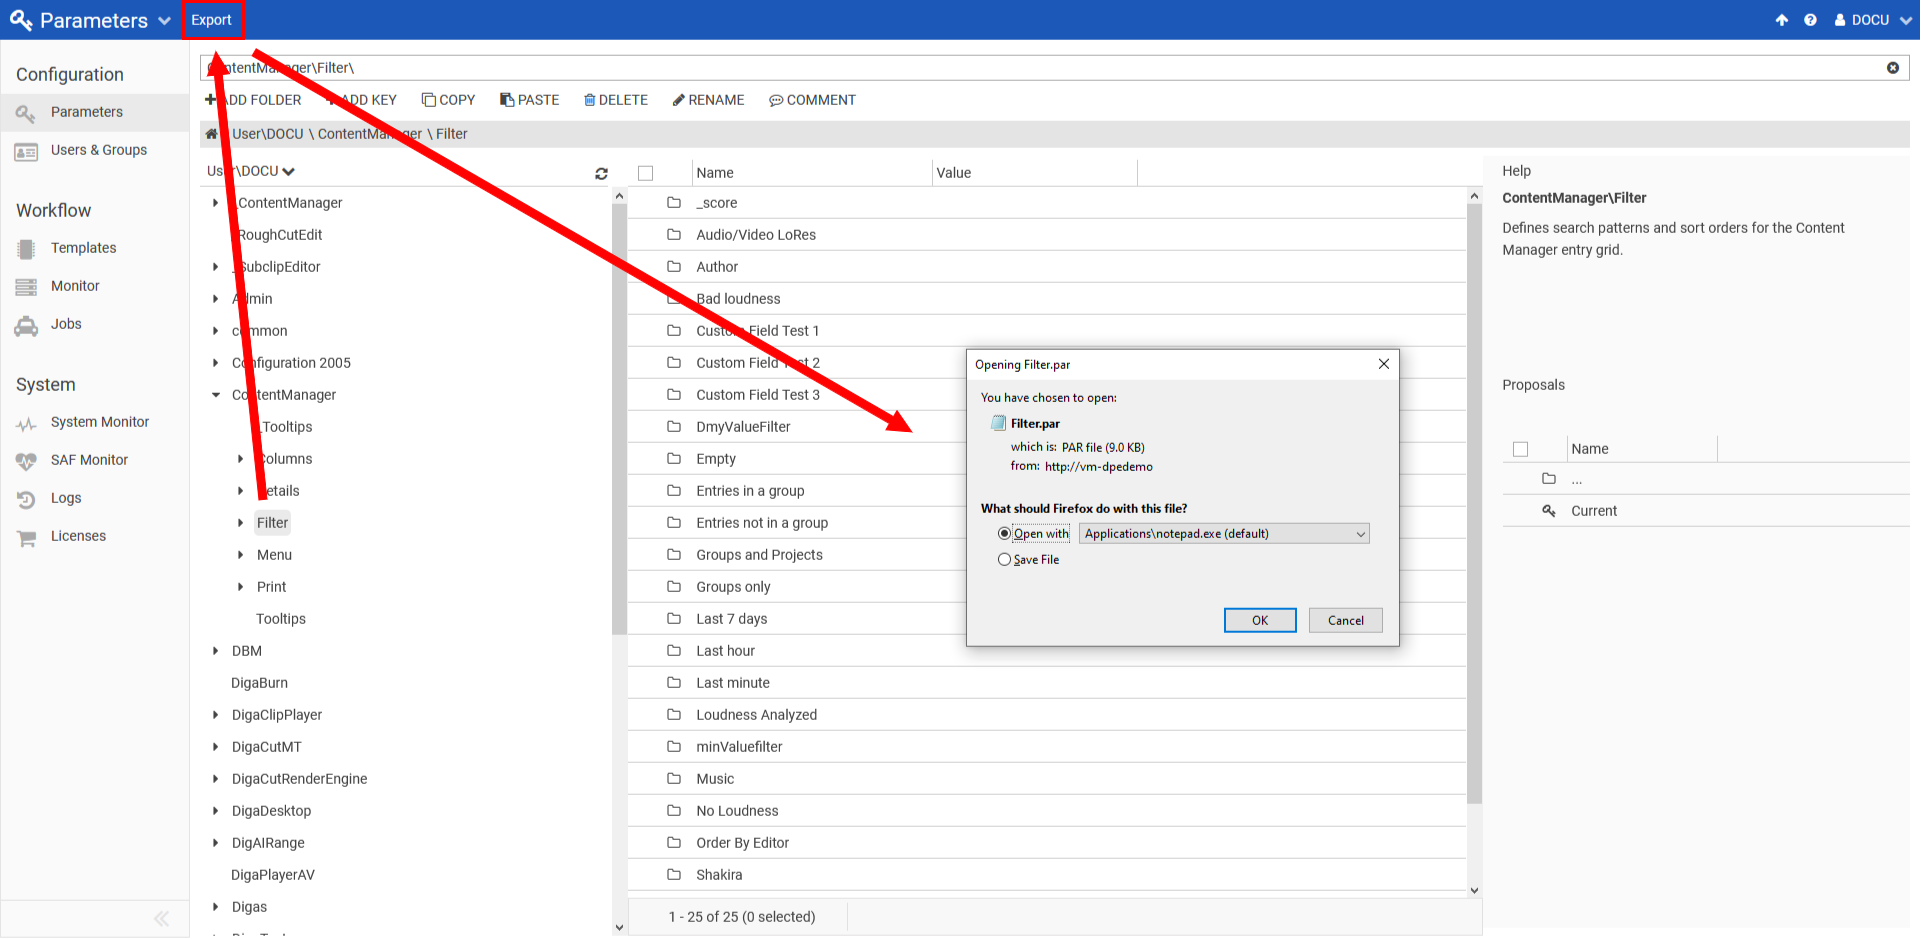Viewport: 1921px width, 939px height.
Task: Collapse the sidebar with double chevron icon
Action: [x=161, y=918]
